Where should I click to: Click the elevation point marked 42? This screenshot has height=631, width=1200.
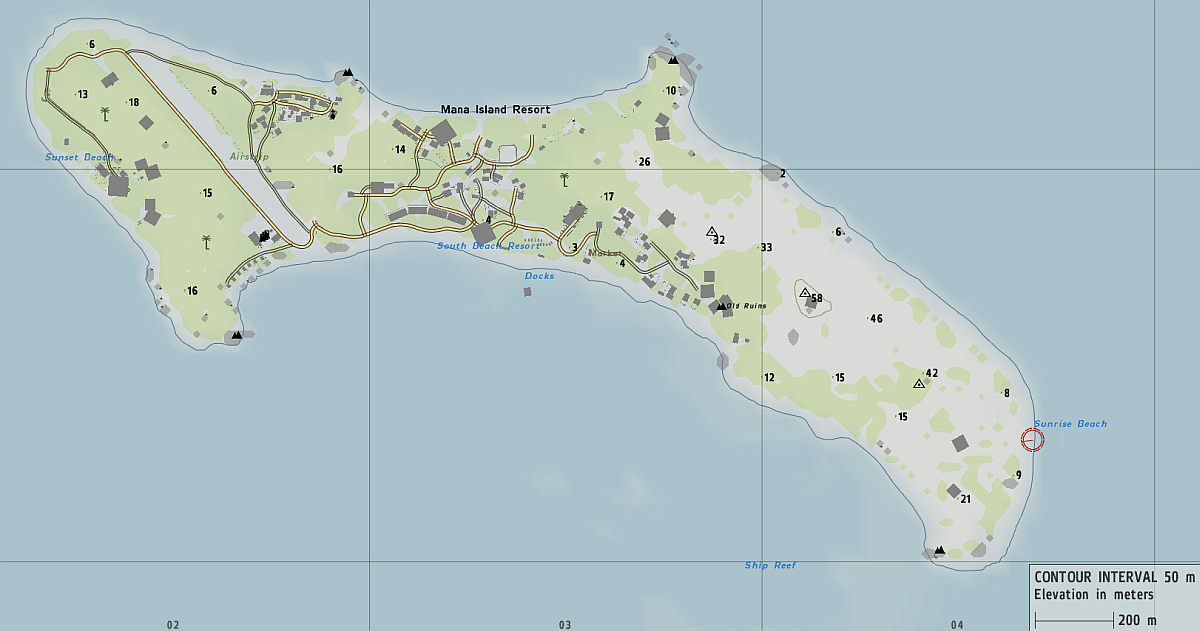click(931, 373)
